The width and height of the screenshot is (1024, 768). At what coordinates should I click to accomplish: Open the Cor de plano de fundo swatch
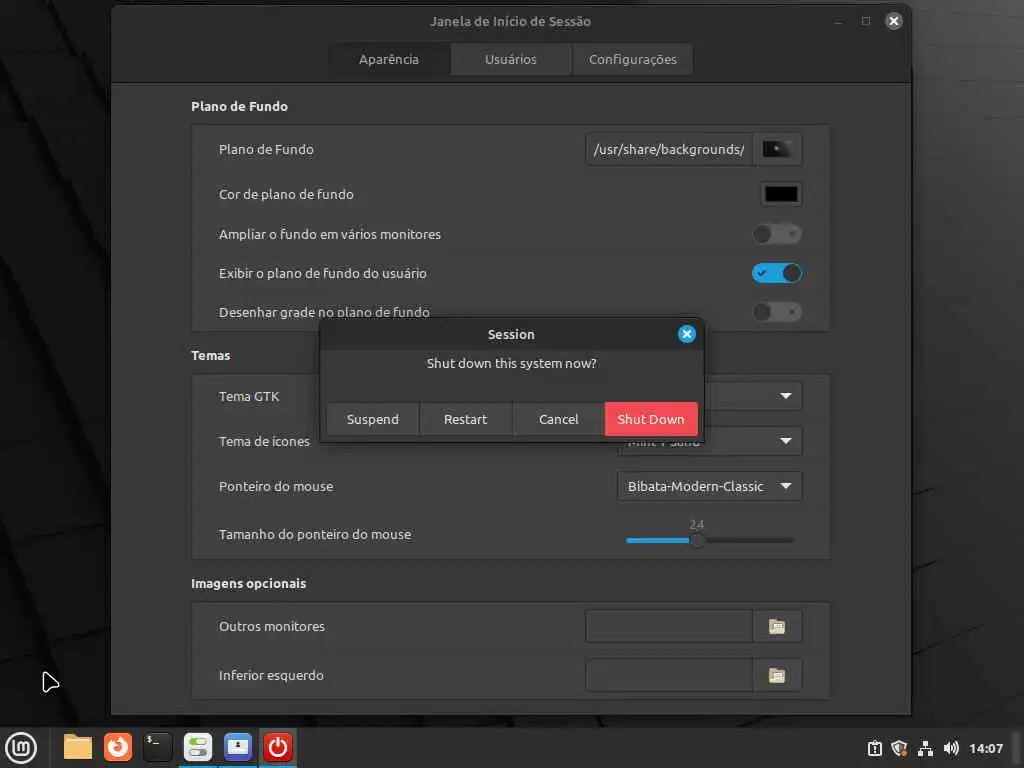click(781, 194)
